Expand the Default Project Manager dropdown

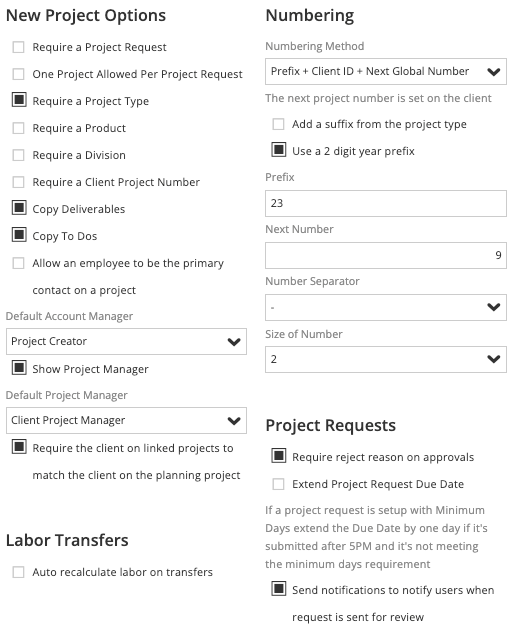126,420
